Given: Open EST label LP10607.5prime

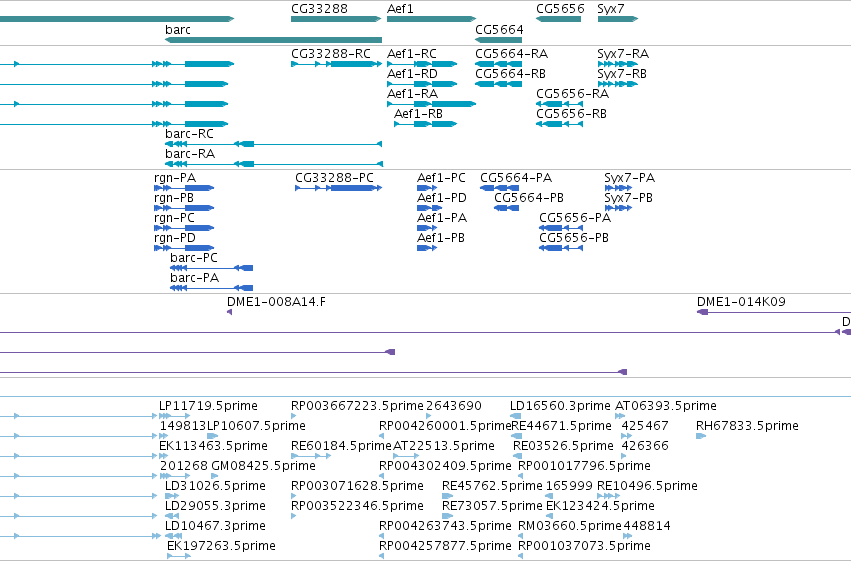Looking at the screenshot, I should coord(256,426).
